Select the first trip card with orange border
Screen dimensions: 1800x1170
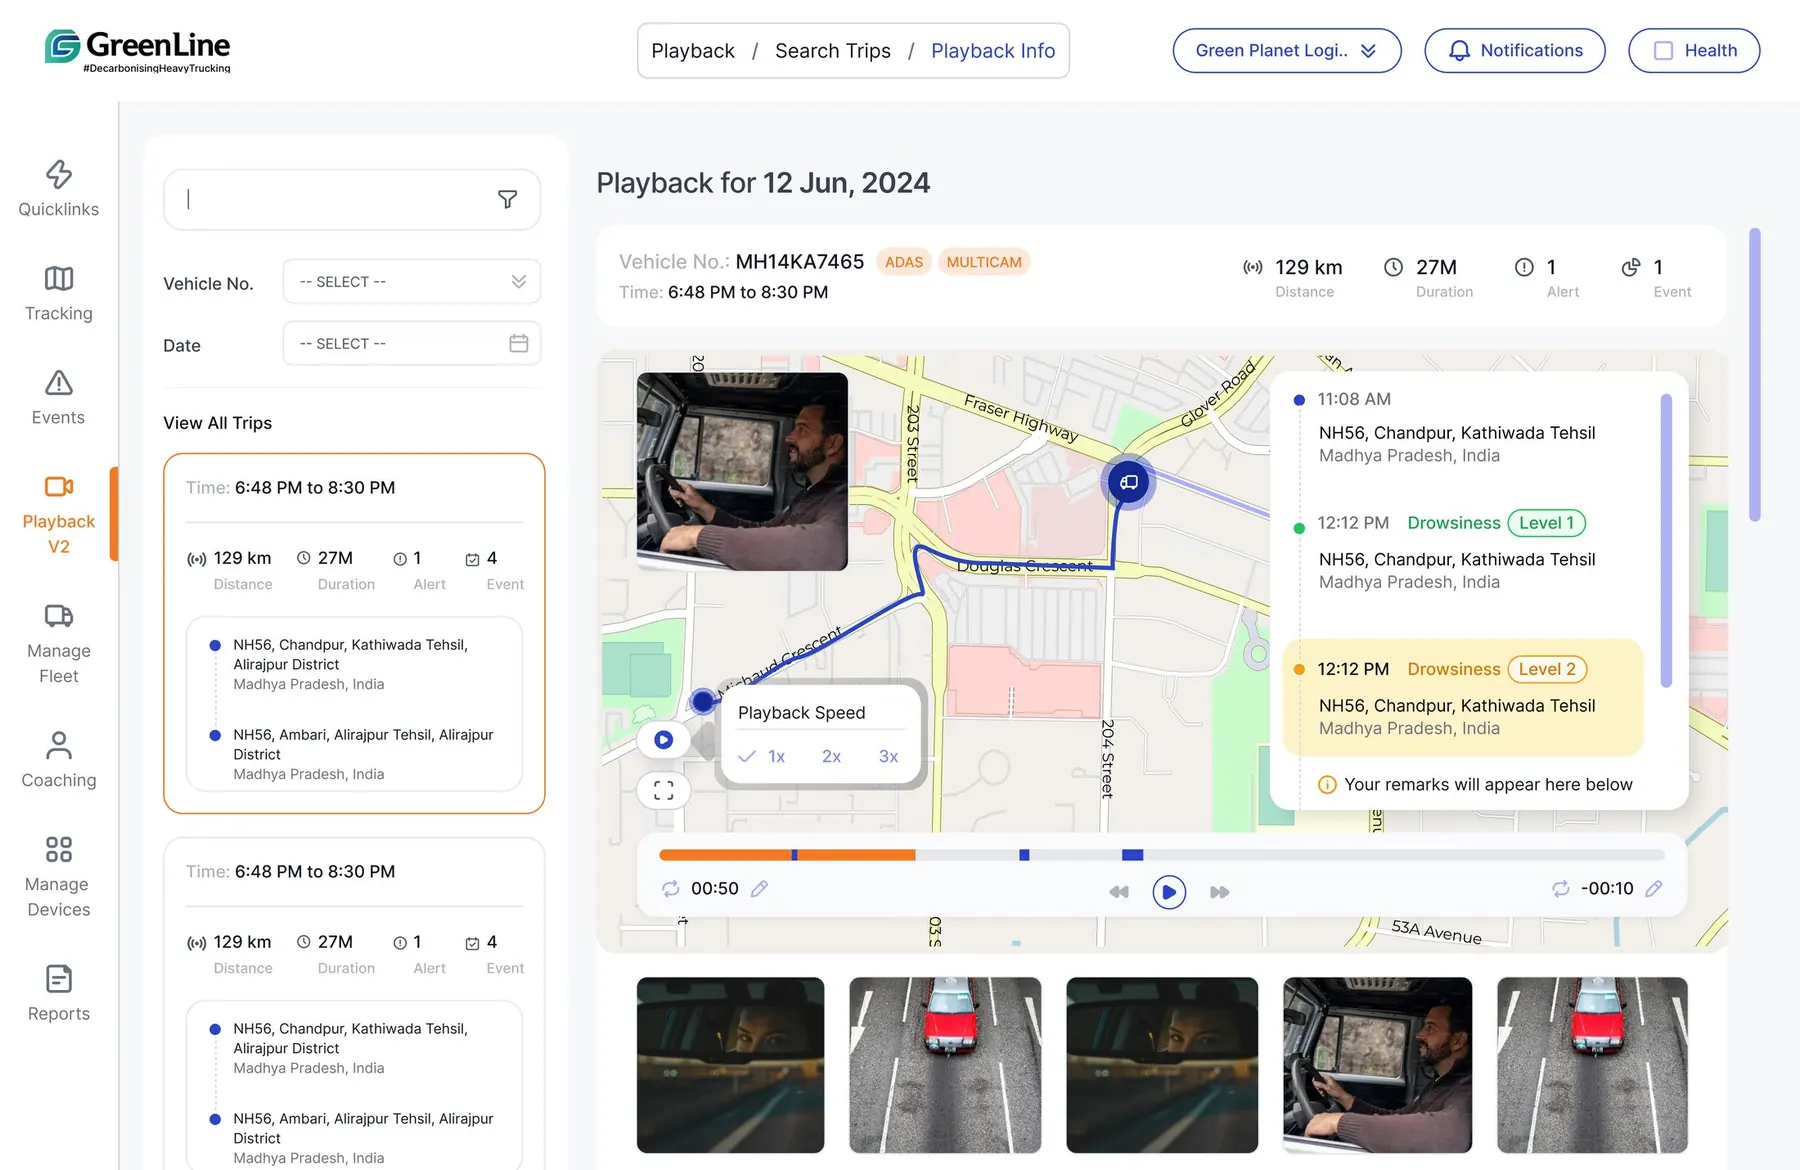tap(354, 633)
